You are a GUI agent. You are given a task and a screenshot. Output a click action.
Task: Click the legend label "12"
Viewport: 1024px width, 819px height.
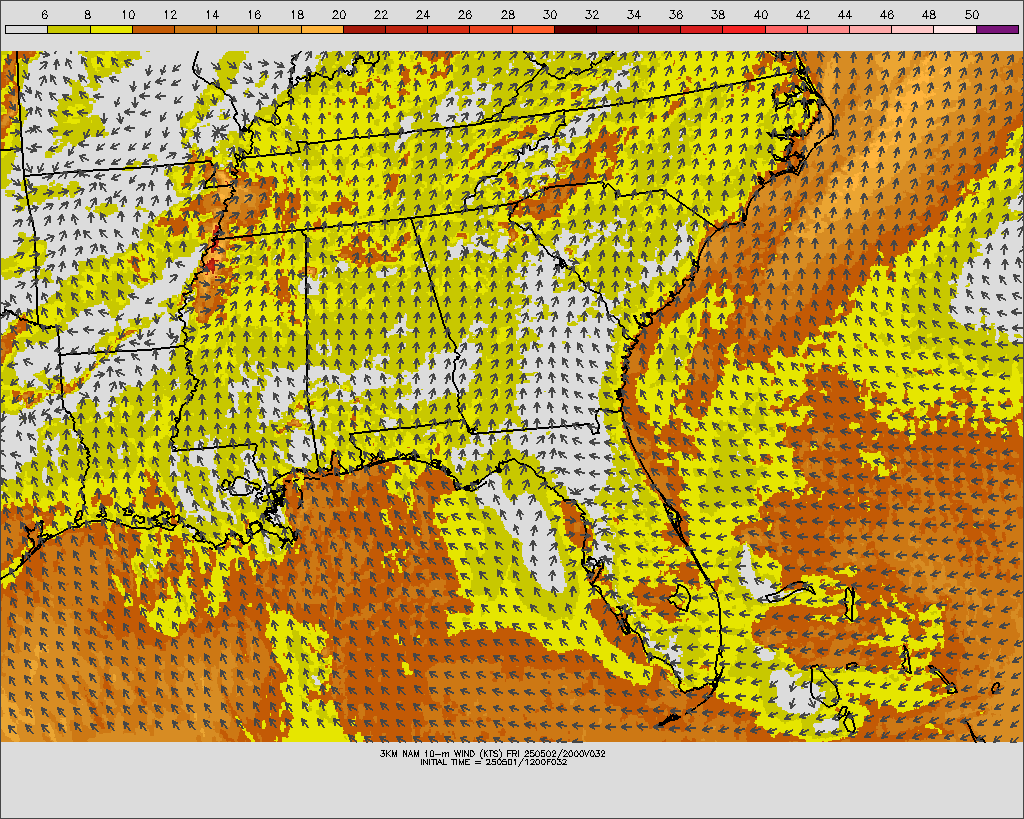tap(170, 14)
